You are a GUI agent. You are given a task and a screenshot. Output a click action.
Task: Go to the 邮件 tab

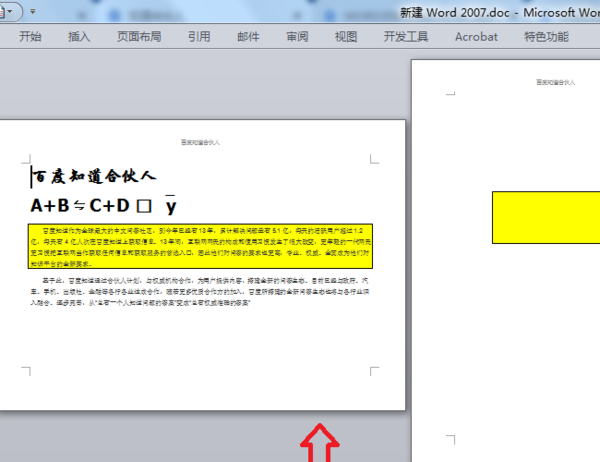tap(248, 37)
